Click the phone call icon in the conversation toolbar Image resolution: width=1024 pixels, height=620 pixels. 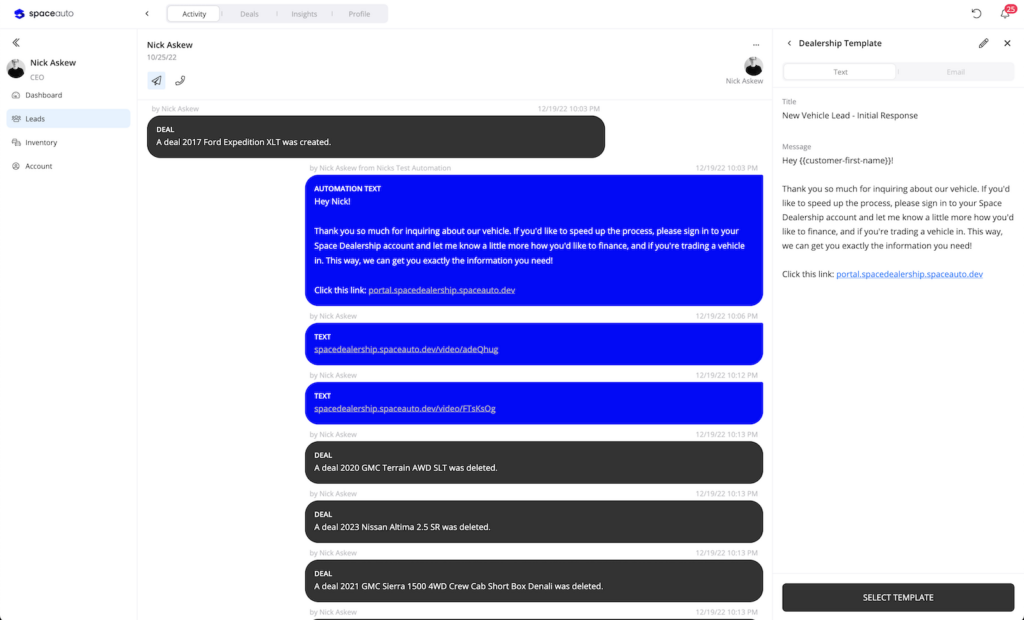pos(180,80)
